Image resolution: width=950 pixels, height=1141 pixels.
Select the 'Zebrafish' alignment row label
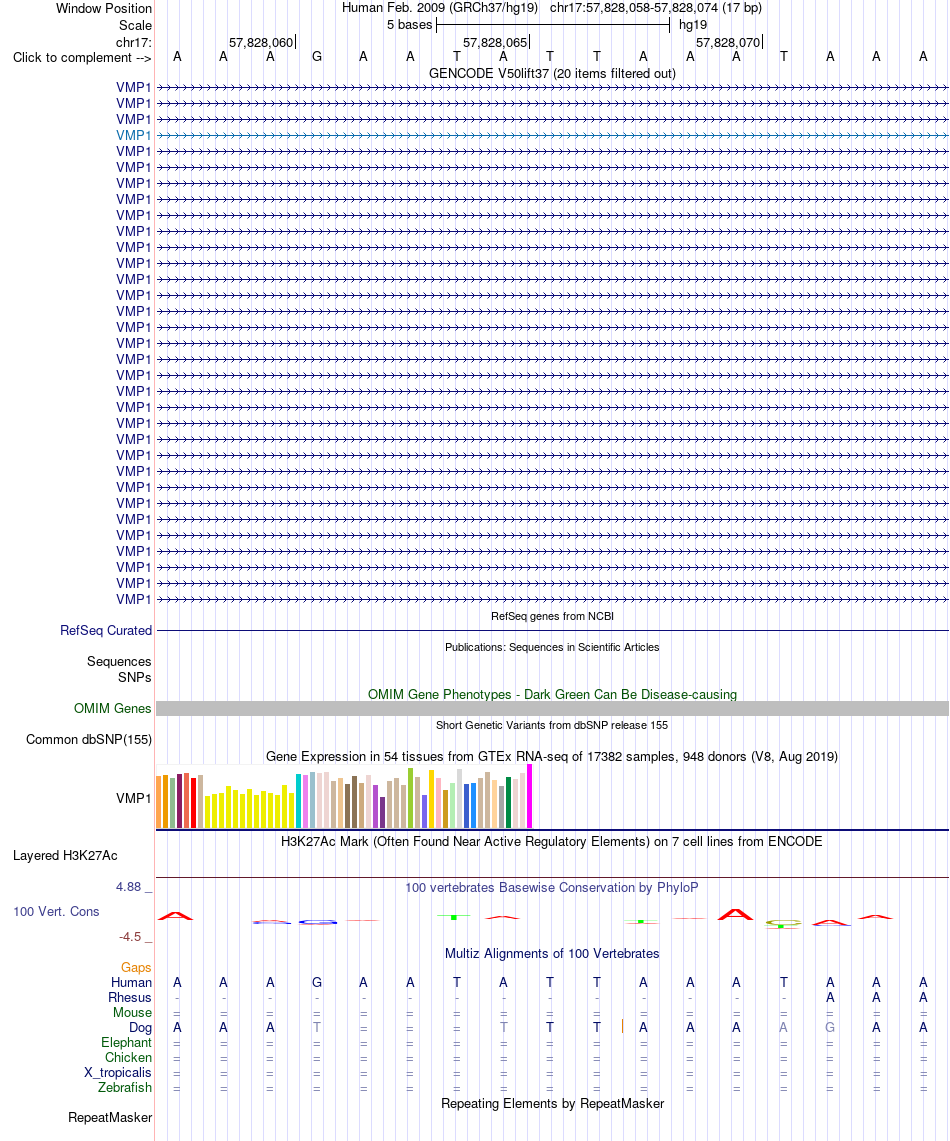(x=125, y=1088)
